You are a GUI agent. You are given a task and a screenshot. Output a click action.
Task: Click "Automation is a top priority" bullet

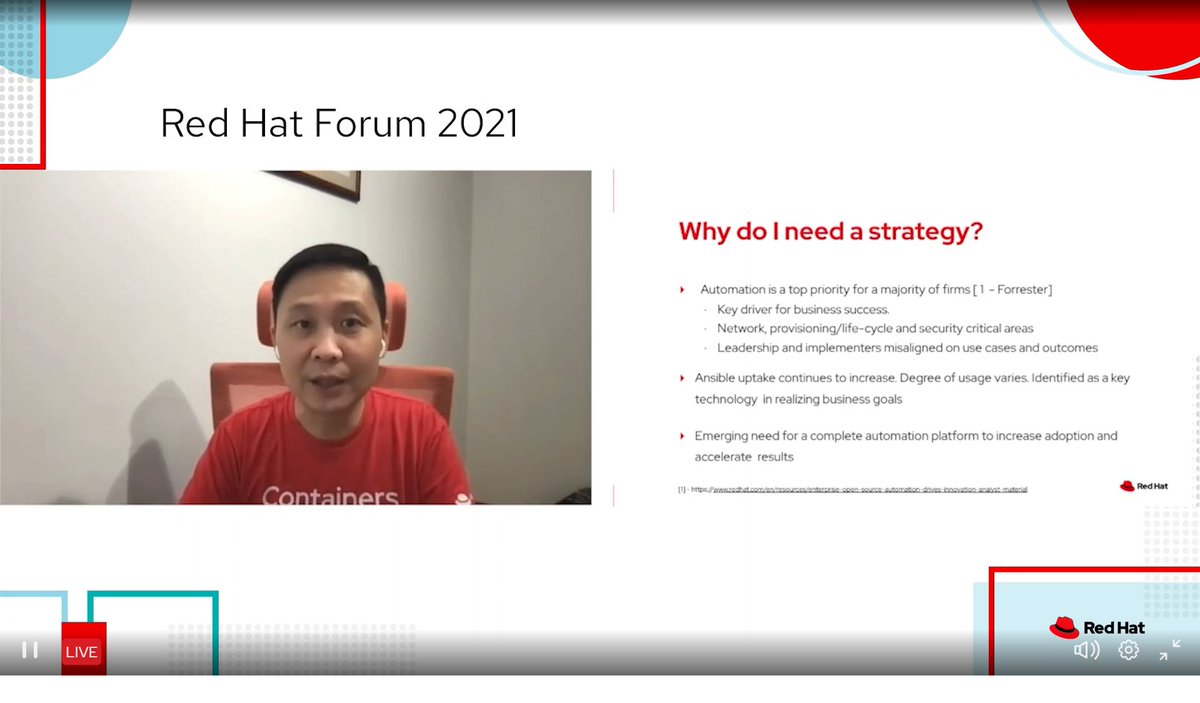click(876, 290)
